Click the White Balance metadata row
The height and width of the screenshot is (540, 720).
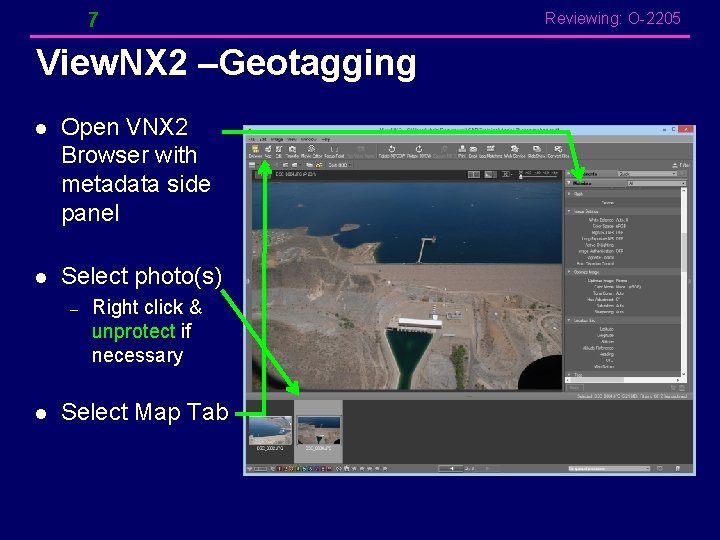click(608, 220)
